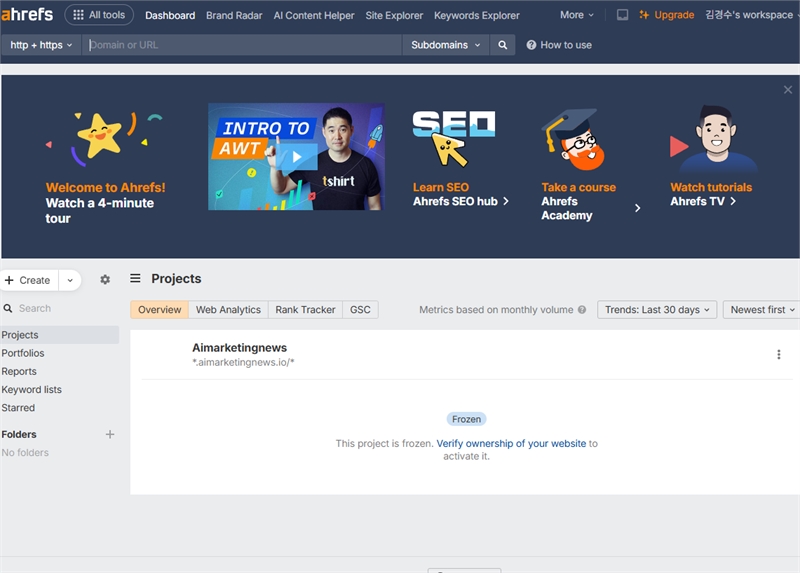Select Projects in the sidebar
800x573 pixels.
click(x=60, y=335)
